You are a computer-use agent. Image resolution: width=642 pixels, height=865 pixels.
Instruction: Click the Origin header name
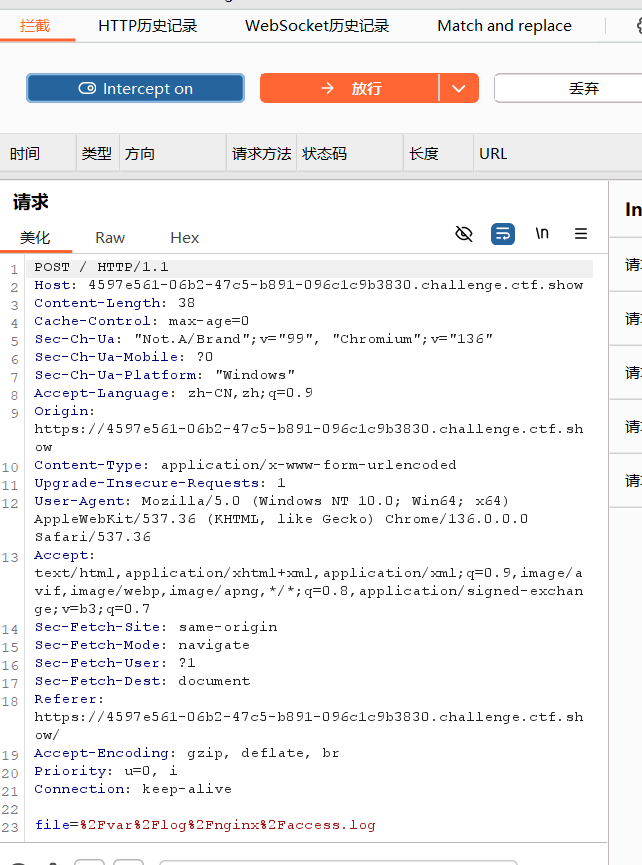pos(65,411)
